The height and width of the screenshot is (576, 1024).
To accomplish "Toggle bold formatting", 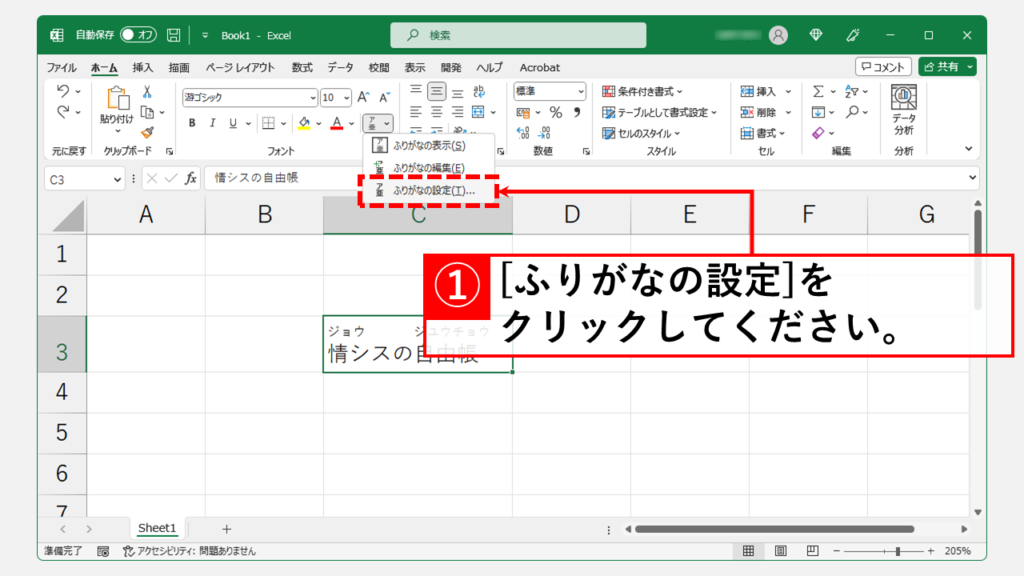I will click(192, 123).
